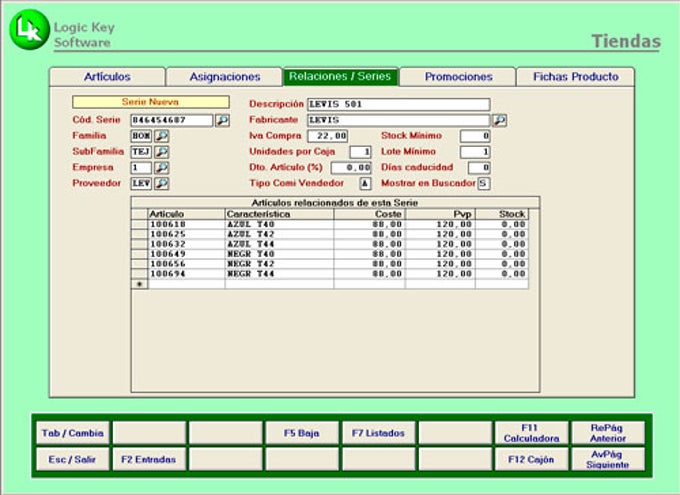Screen dimensions: 680x495
Task: Click the AZUL T44 characteristic cell
Action: pos(279,244)
